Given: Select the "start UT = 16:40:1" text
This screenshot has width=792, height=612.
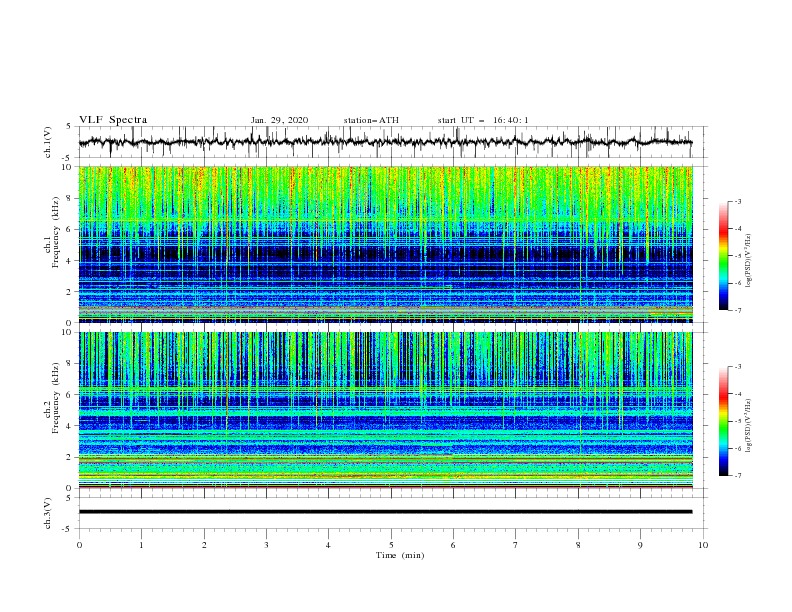Looking at the screenshot, I should [x=483, y=120].
